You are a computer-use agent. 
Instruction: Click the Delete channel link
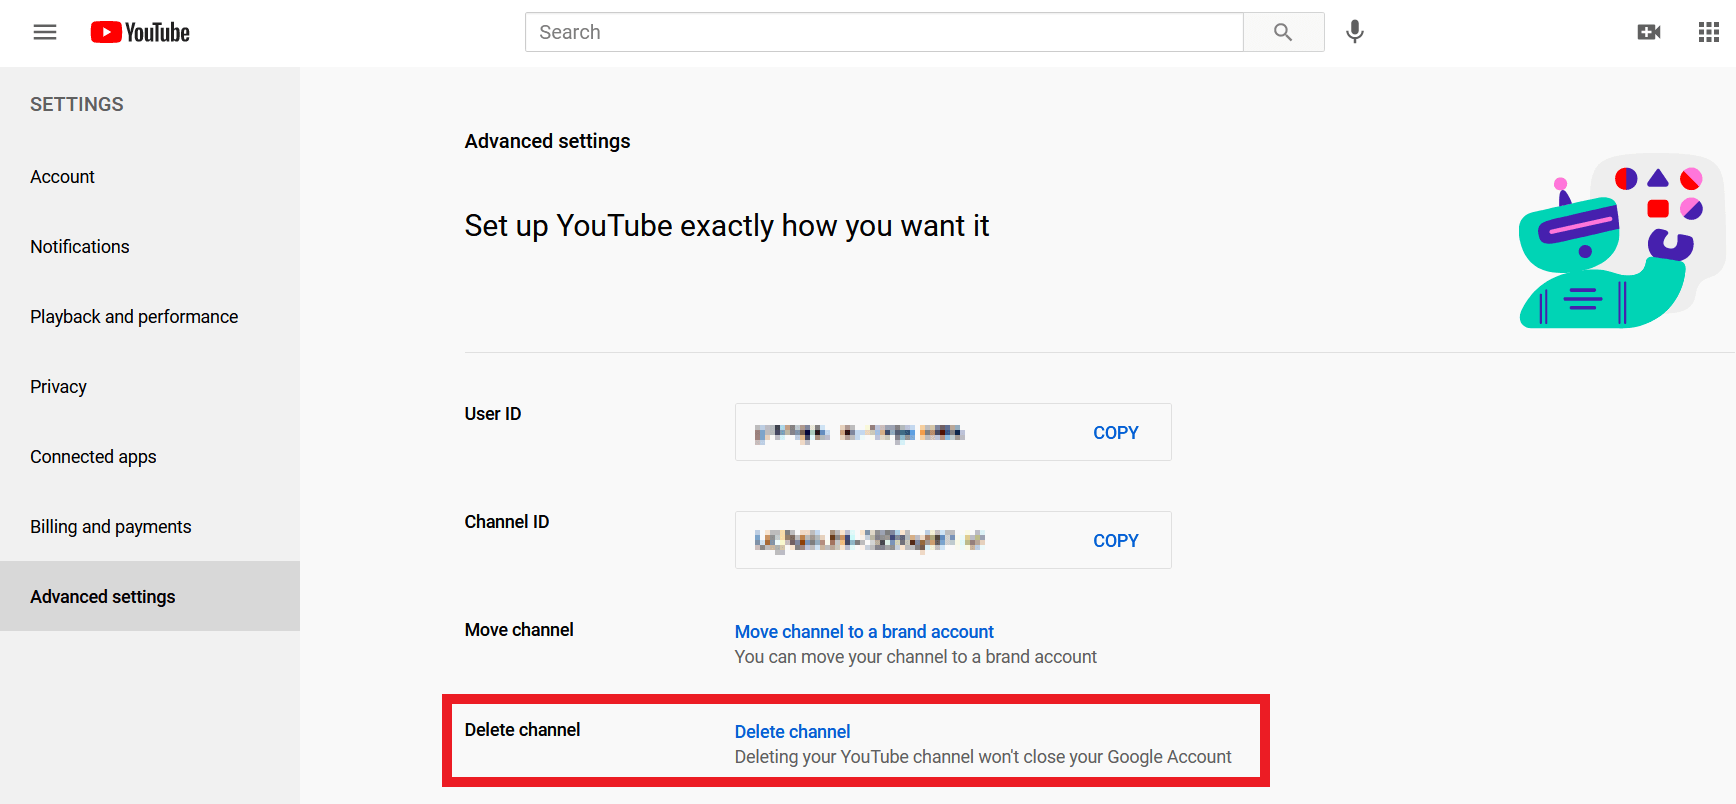click(x=792, y=731)
